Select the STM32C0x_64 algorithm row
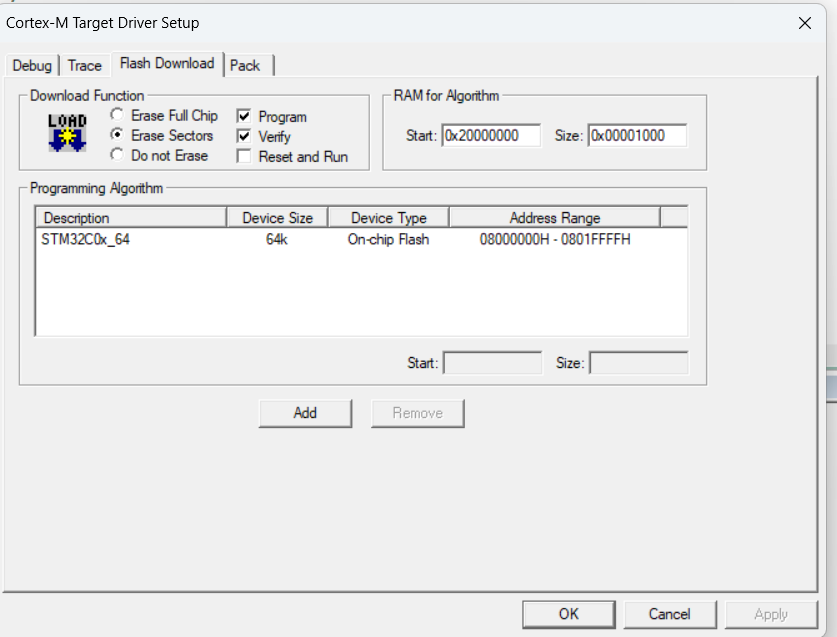This screenshot has height=637, width=837. tap(361, 239)
